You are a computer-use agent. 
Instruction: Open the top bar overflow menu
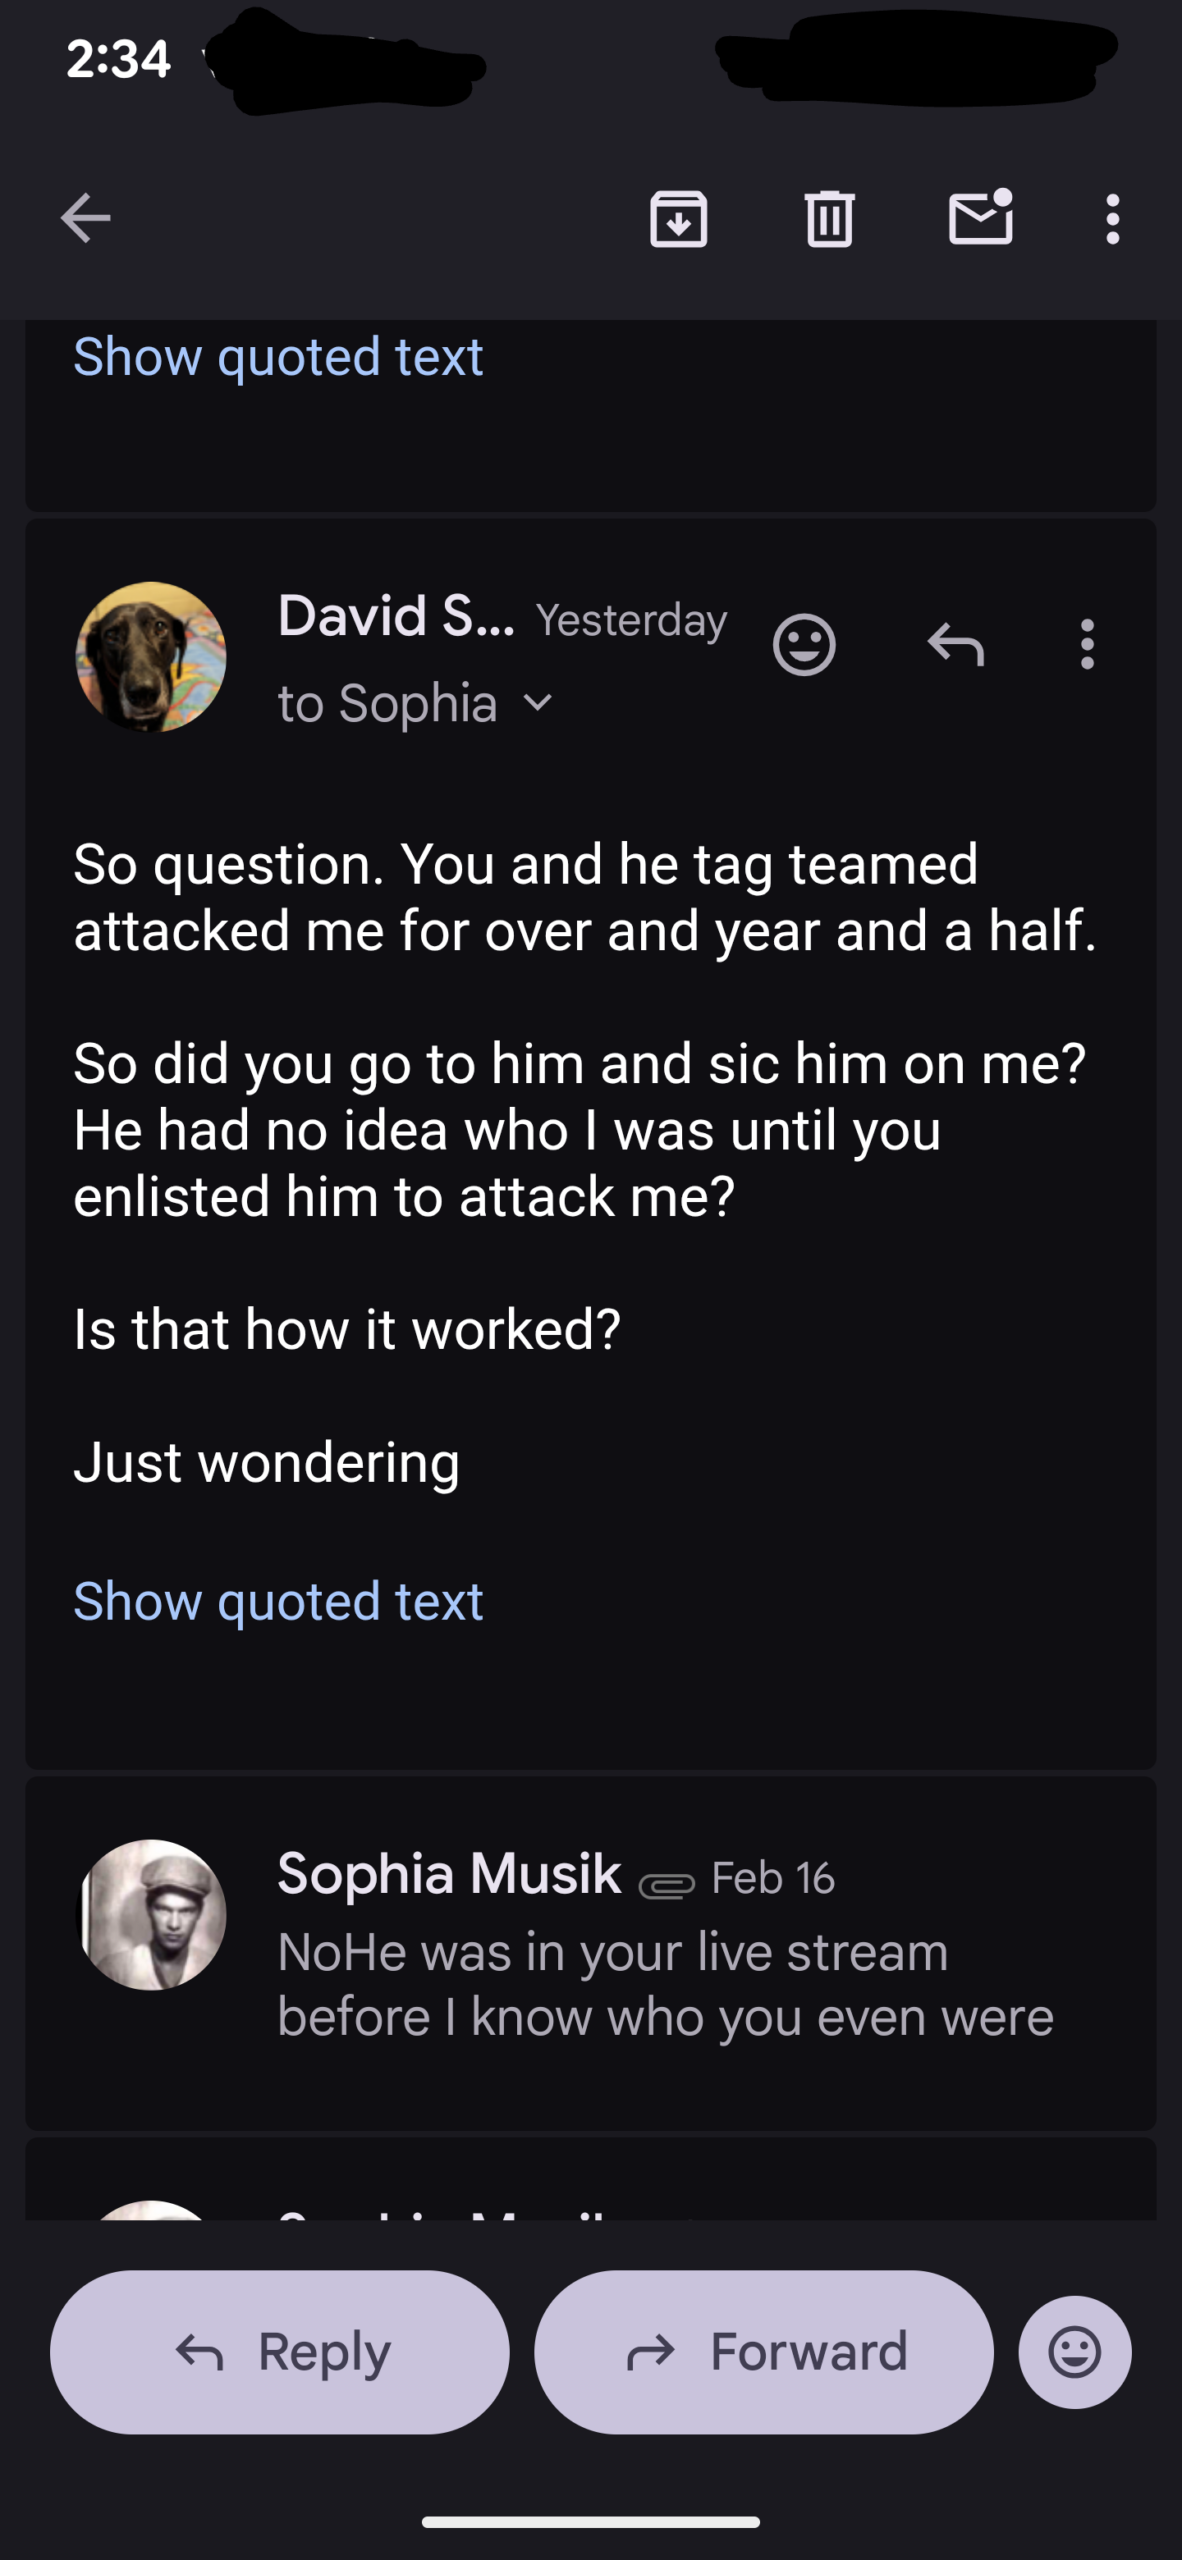pyautogui.click(x=1112, y=218)
